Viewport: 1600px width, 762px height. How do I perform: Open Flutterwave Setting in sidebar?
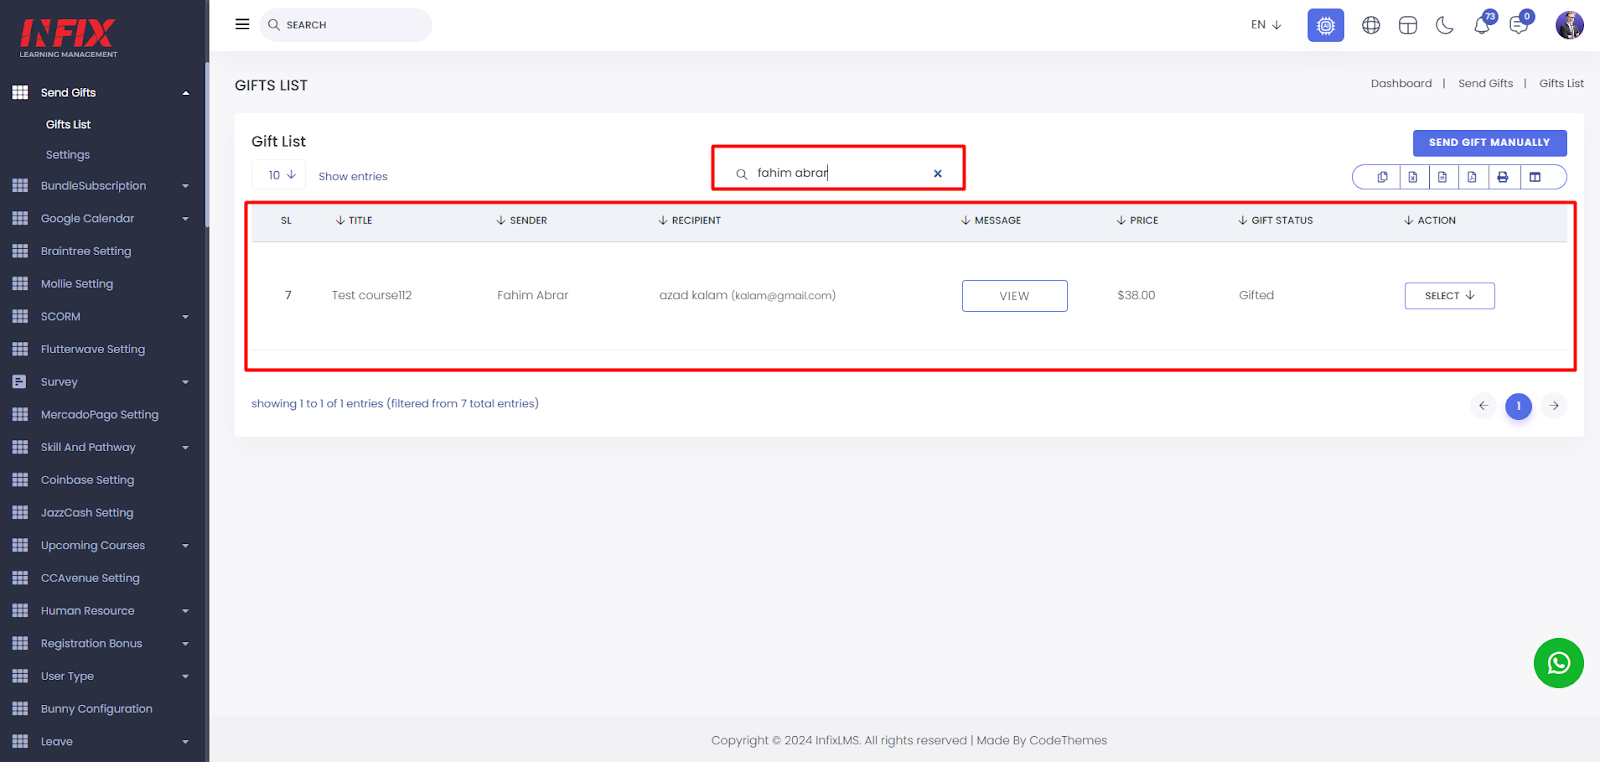point(93,349)
